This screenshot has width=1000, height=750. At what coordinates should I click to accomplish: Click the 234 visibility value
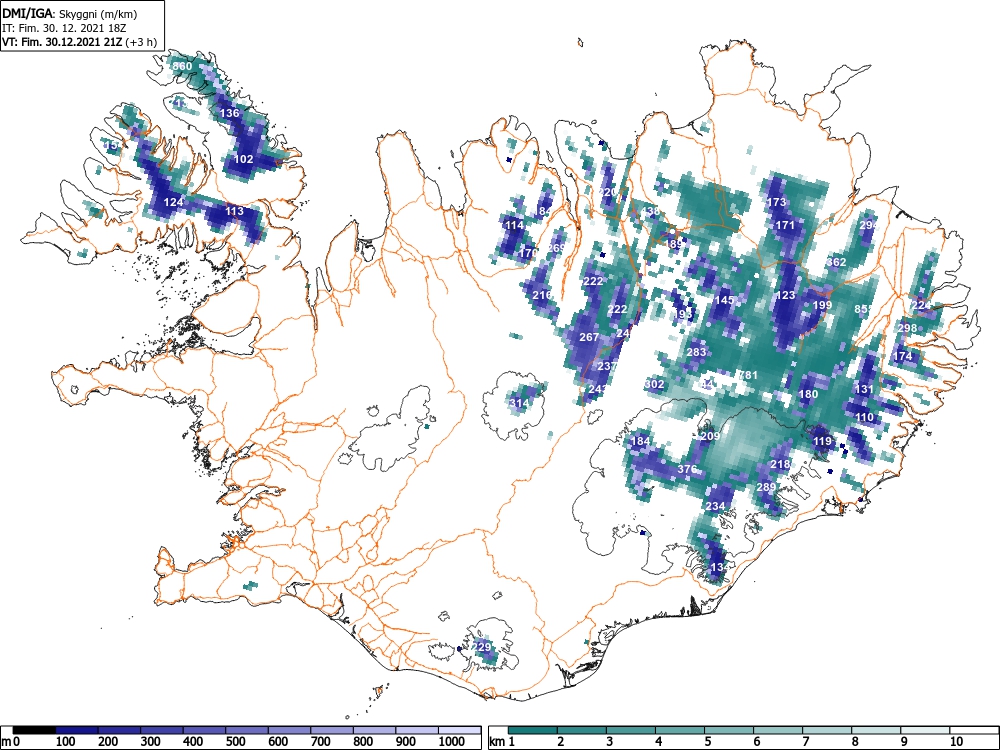[715, 506]
